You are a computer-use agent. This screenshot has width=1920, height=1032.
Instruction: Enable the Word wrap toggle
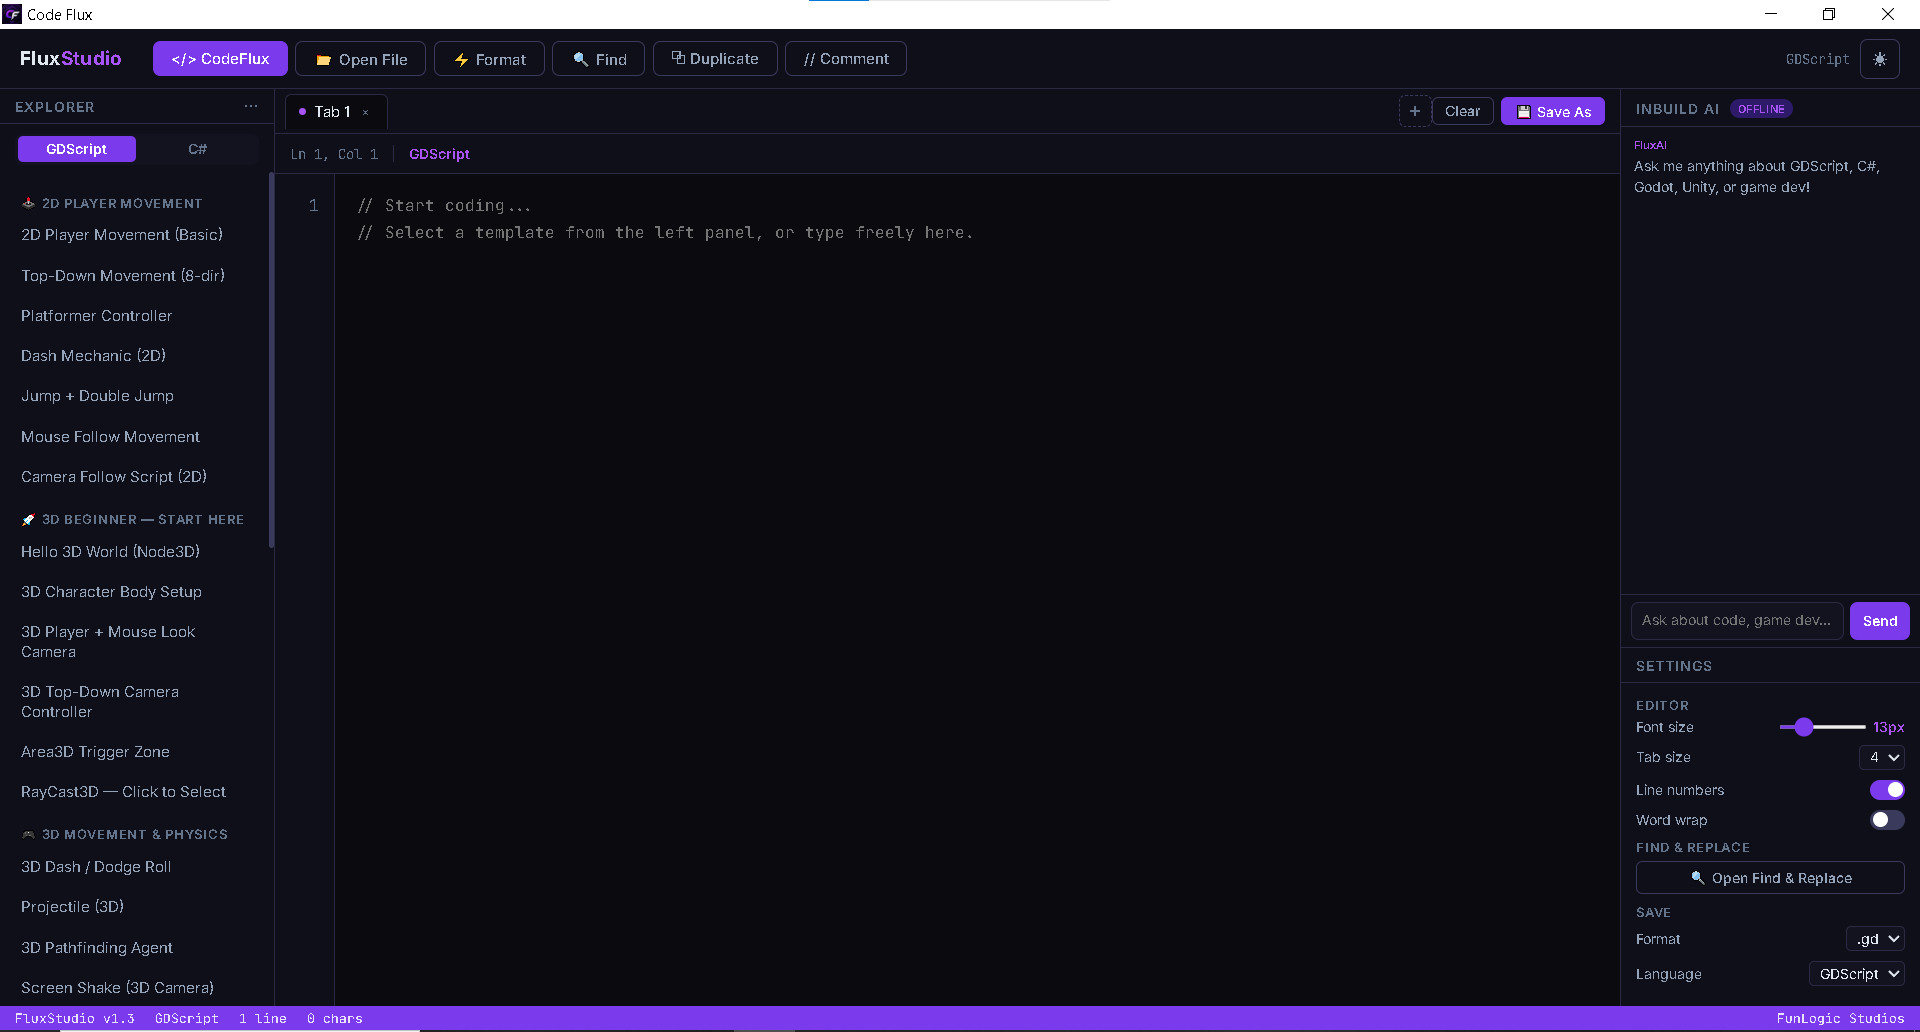[1887, 820]
